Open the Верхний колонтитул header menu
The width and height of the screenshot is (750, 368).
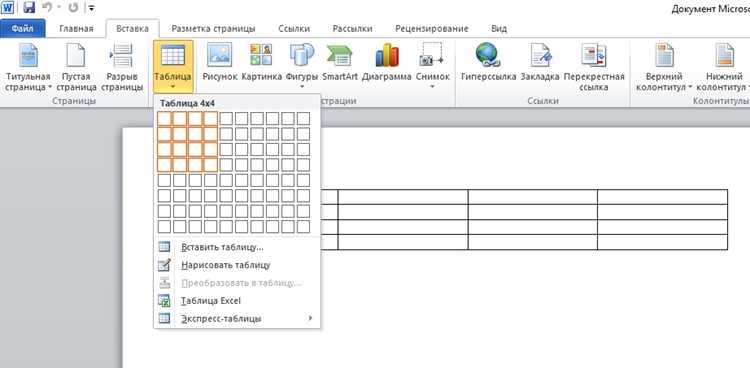click(665, 67)
